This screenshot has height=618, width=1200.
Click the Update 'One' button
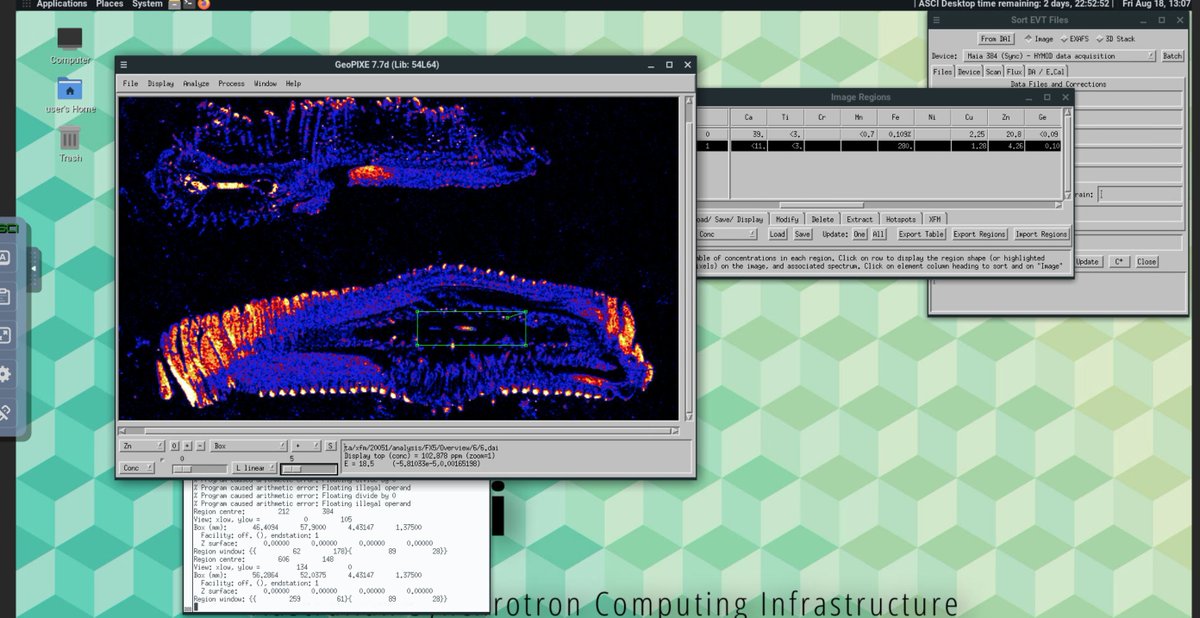click(860, 234)
